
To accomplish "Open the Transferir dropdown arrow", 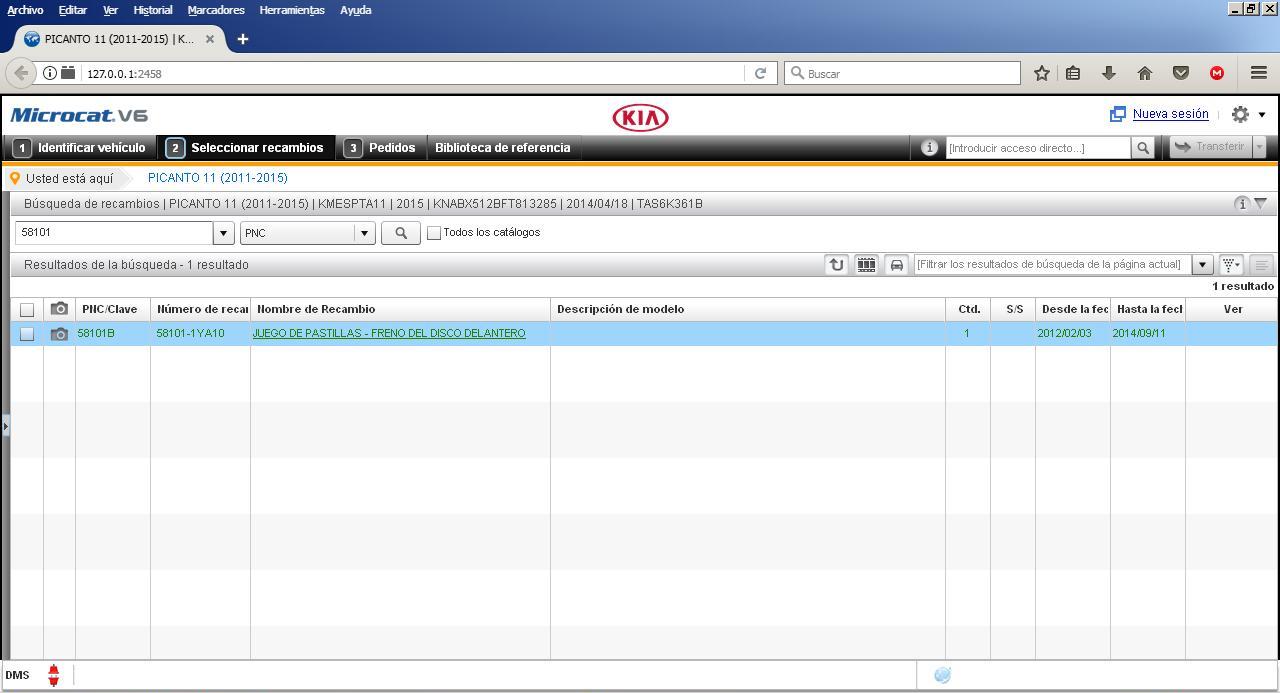I will tap(1259, 147).
